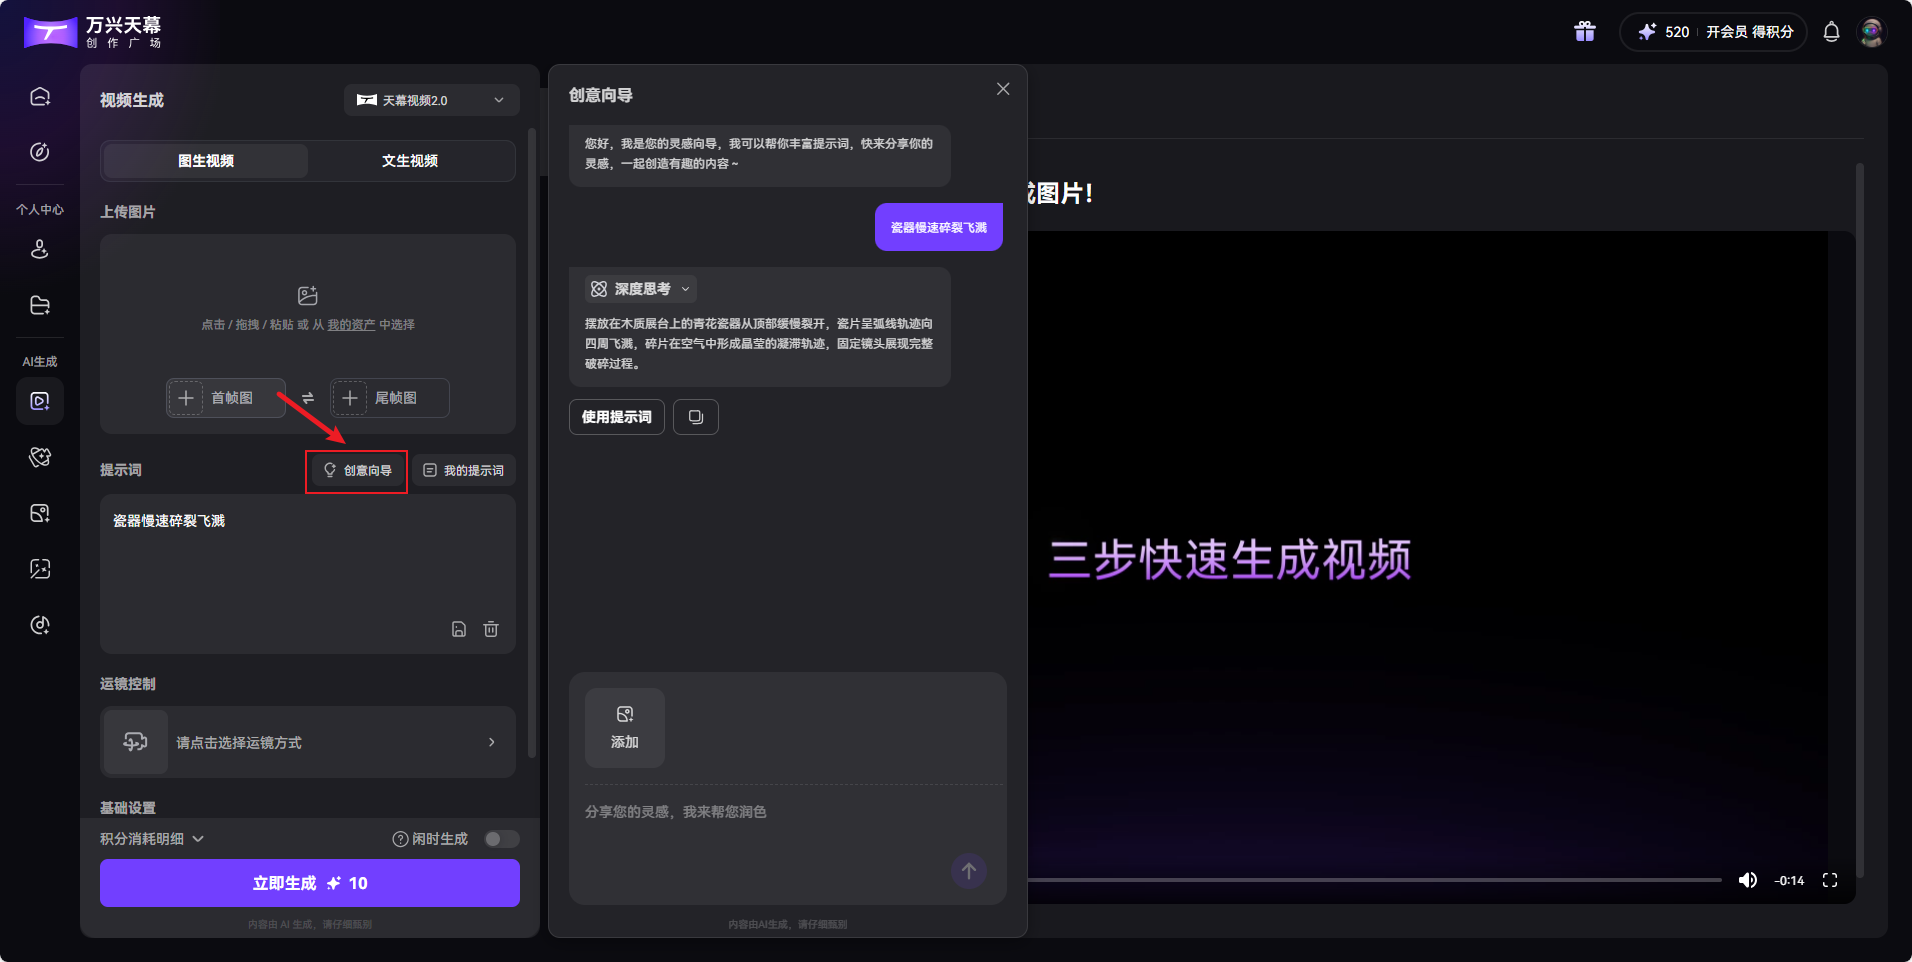This screenshot has height=962, width=1912.
Task: Click the video progress bar
Action: click(x=1380, y=880)
